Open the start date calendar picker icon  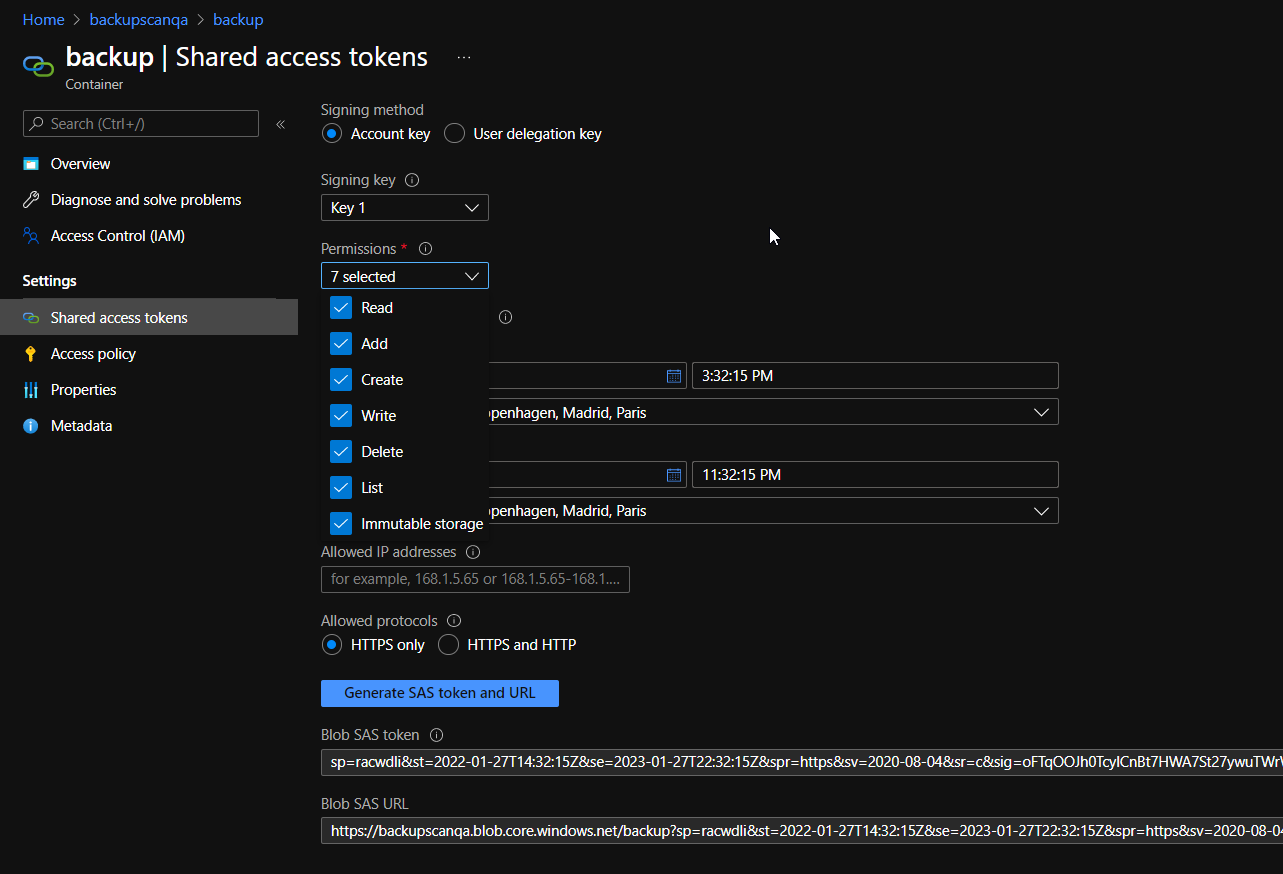click(674, 376)
